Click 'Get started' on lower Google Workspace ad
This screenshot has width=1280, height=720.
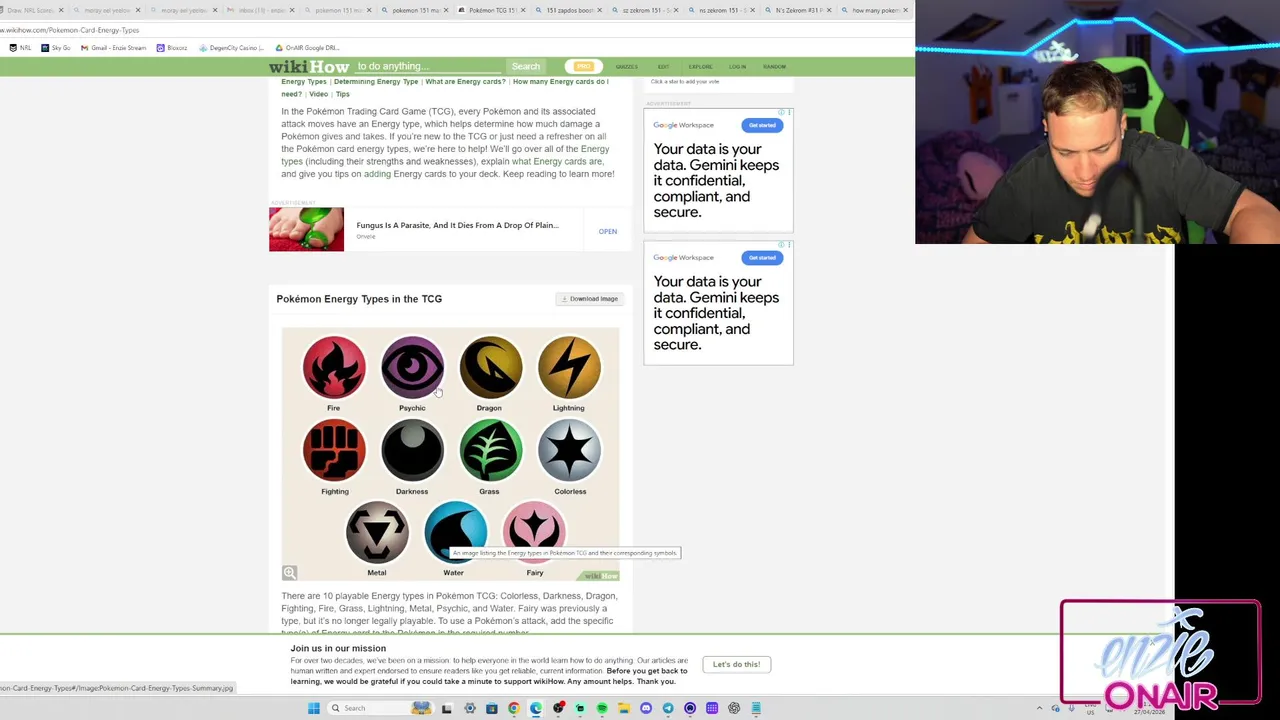point(761,257)
